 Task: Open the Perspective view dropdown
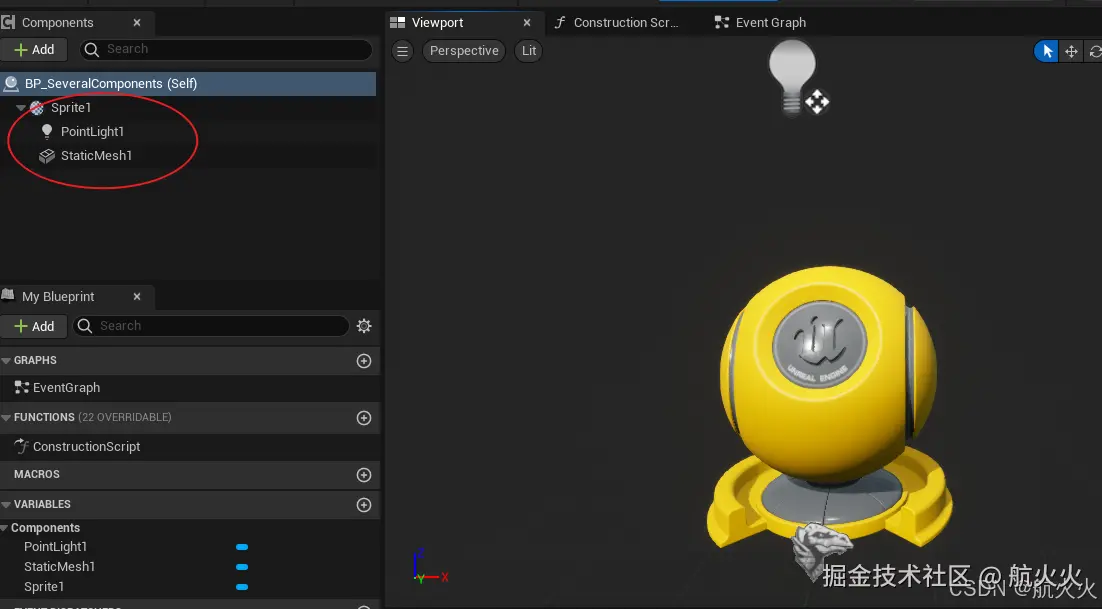[464, 51]
